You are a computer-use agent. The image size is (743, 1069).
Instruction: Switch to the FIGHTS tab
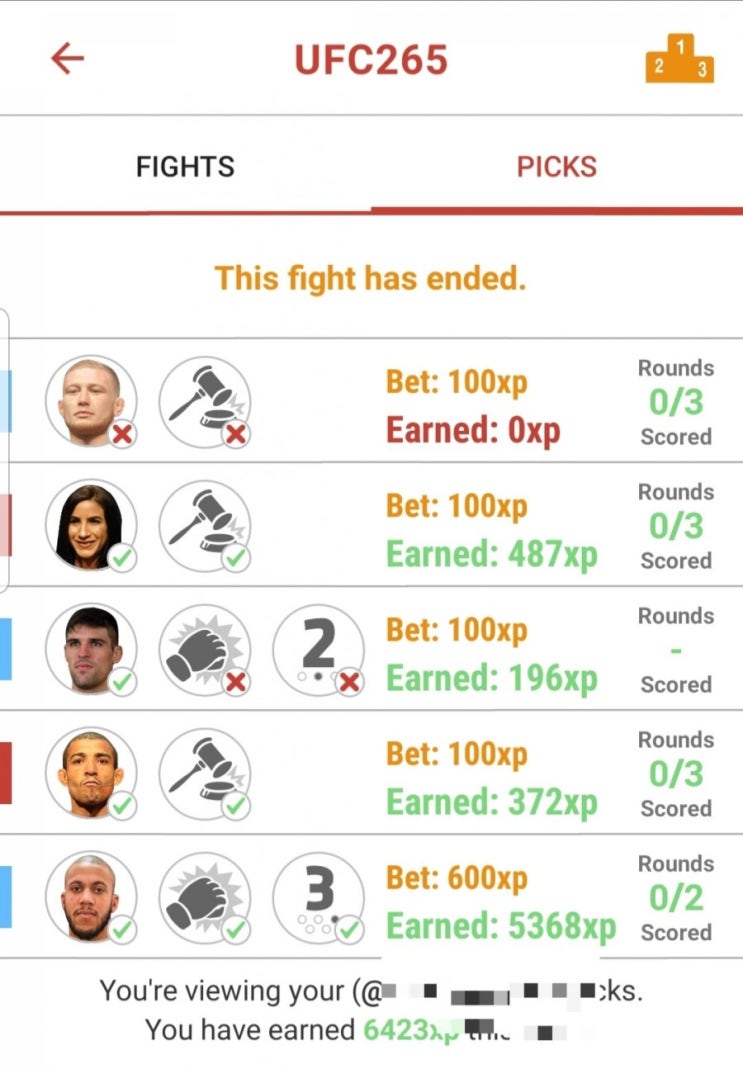click(x=185, y=166)
